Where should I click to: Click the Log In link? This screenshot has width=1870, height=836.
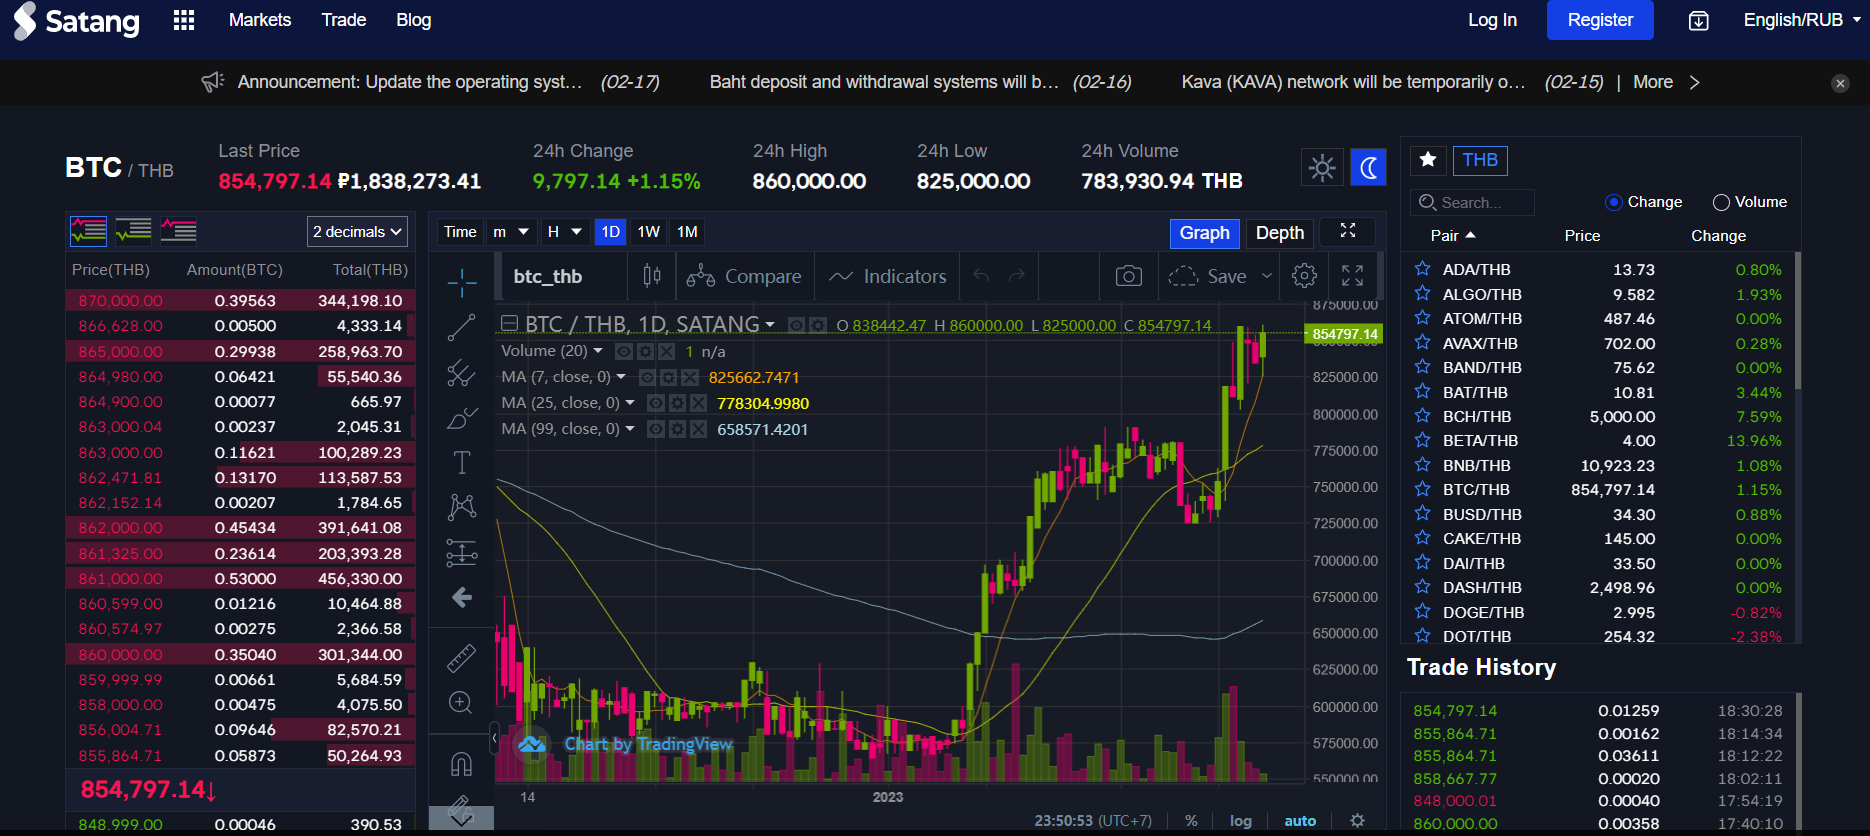tap(1492, 20)
